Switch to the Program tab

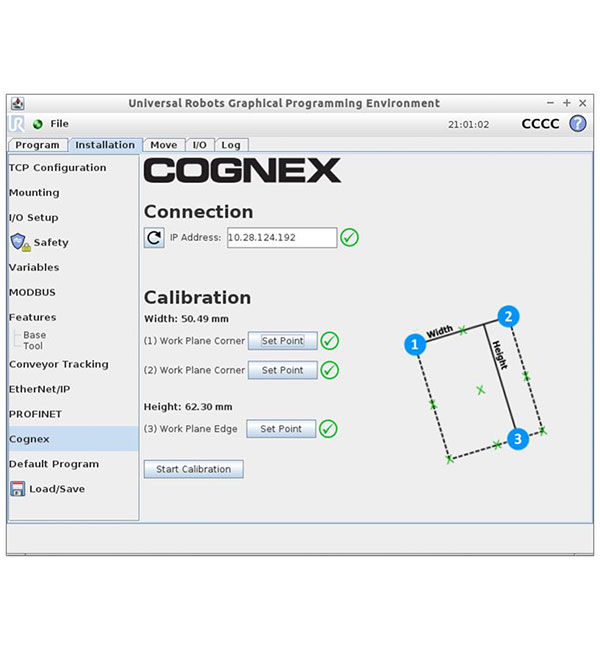click(37, 145)
